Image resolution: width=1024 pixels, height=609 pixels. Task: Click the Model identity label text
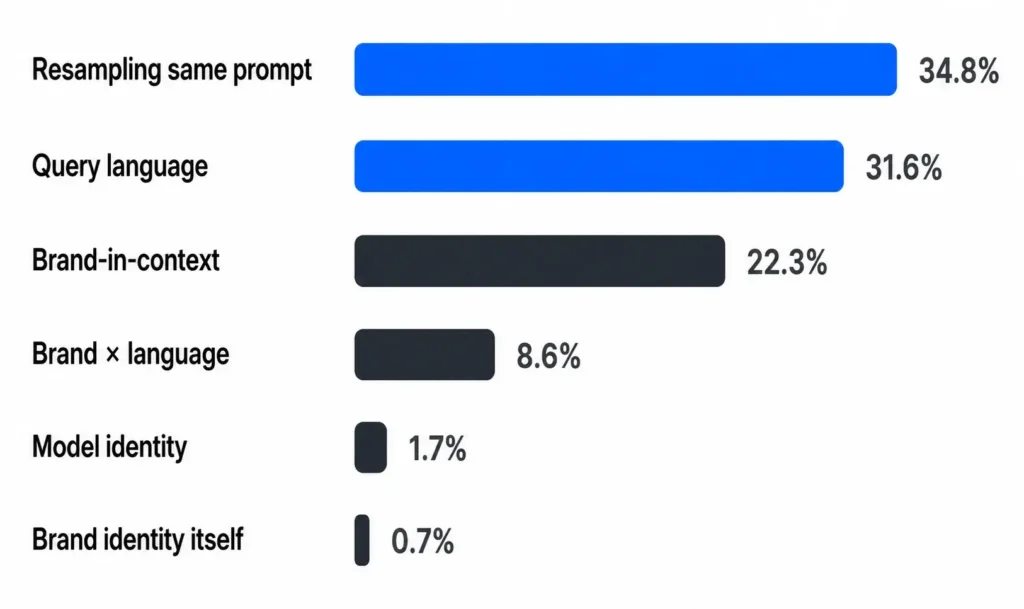click(109, 447)
